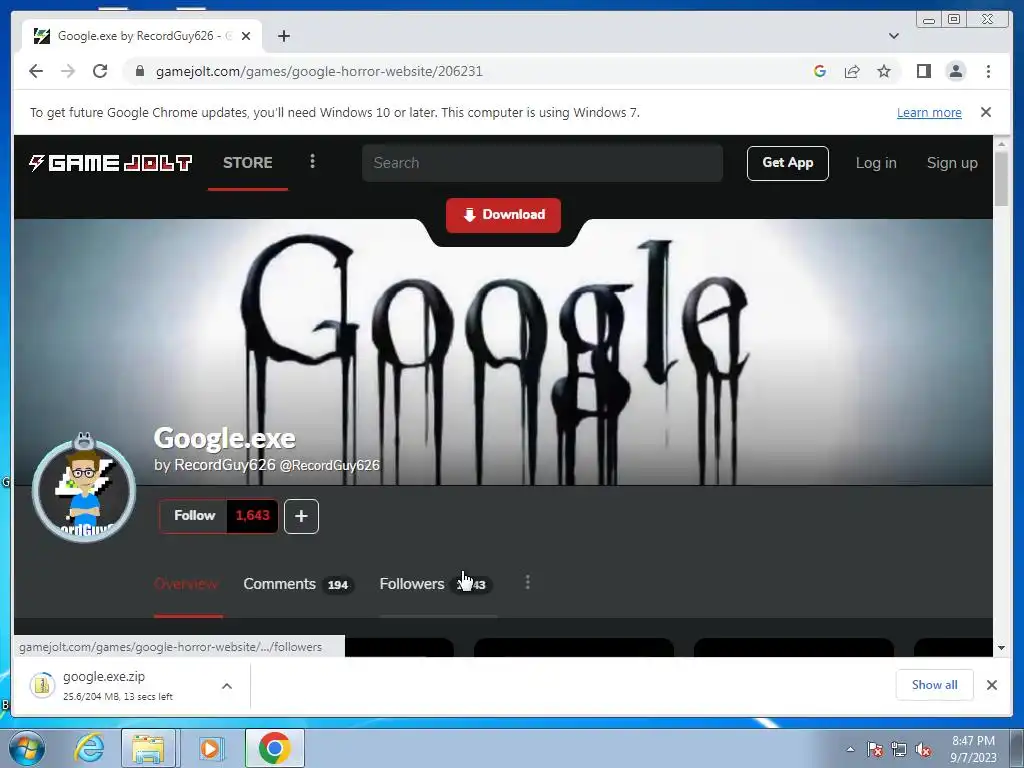The image size is (1024, 768).
Task: Click the Get App button
Action: point(788,163)
